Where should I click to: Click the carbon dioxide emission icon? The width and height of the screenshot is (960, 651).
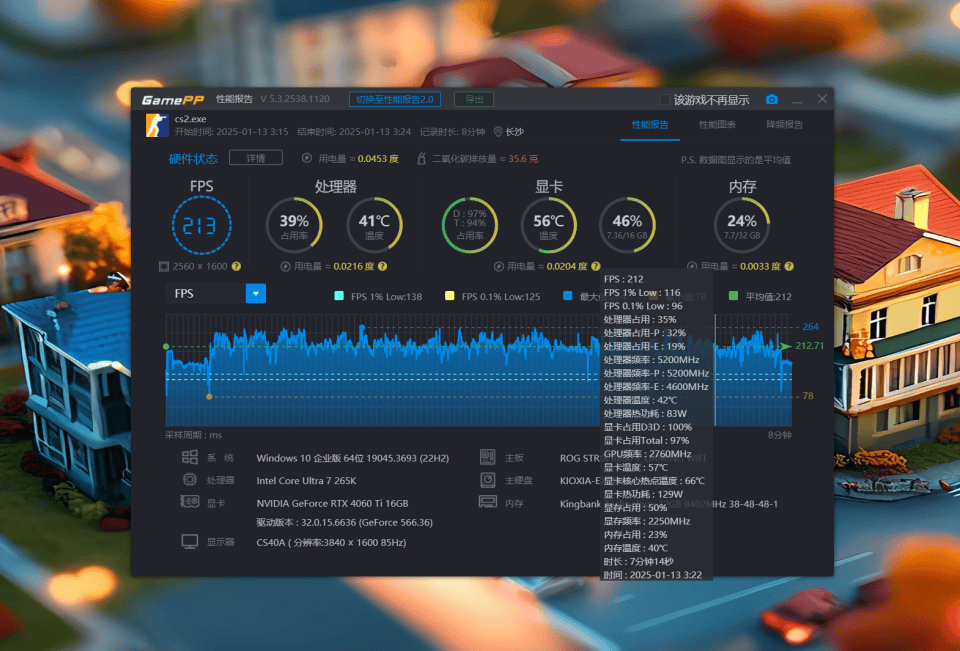coord(421,158)
